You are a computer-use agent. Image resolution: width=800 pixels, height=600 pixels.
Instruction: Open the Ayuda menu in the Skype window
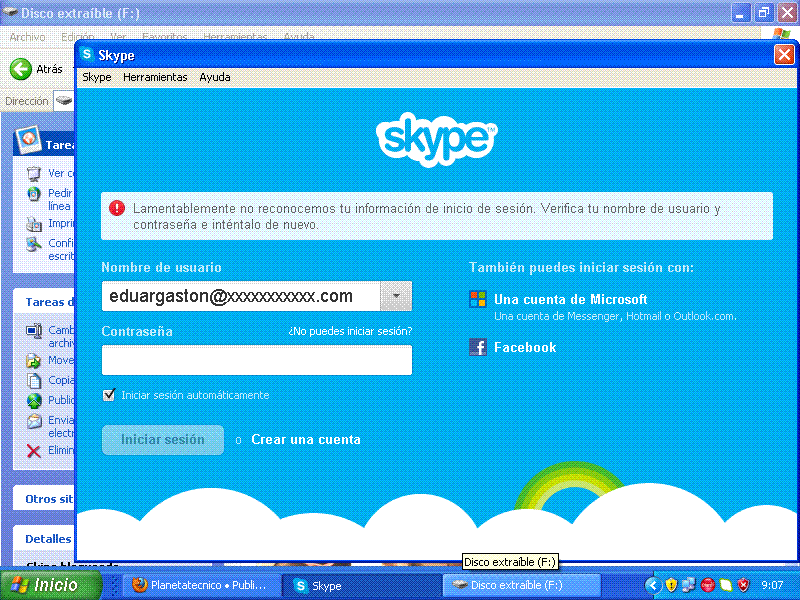coord(215,77)
